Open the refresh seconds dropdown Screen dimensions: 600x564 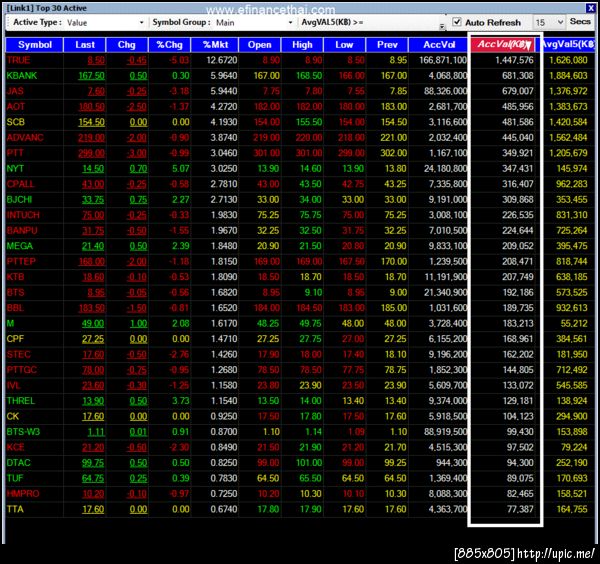549,23
